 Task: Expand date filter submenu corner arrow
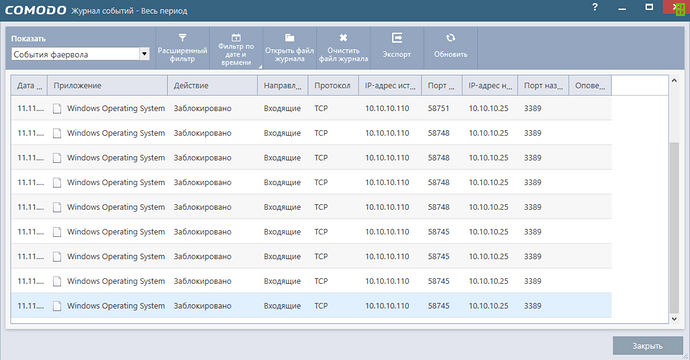coord(260,67)
